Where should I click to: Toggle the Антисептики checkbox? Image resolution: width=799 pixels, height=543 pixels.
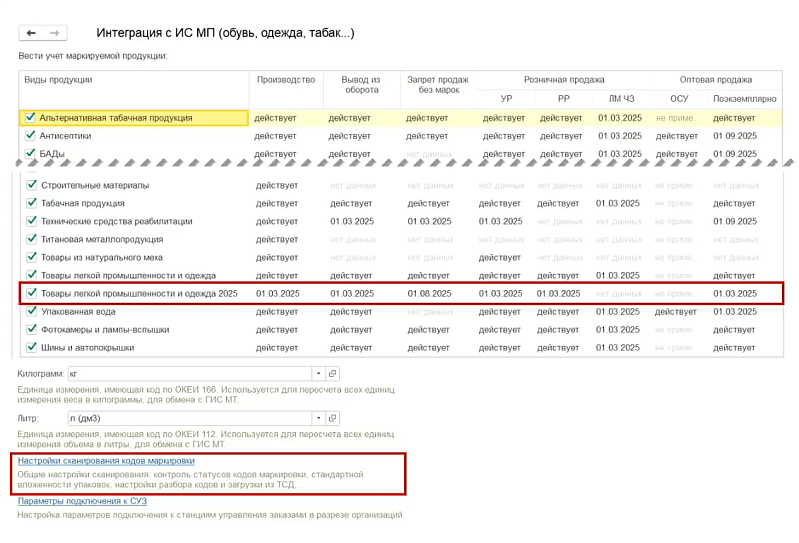[x=30, y=135]
